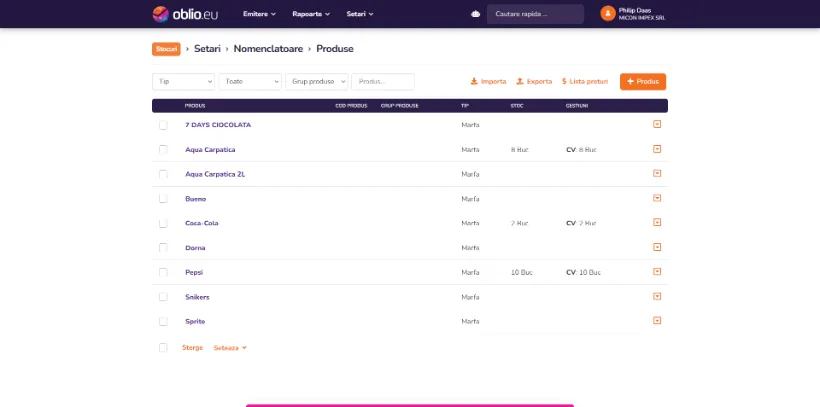Click the Importa link
Viewport: 820px width, 407px height.
coord(488,82)
